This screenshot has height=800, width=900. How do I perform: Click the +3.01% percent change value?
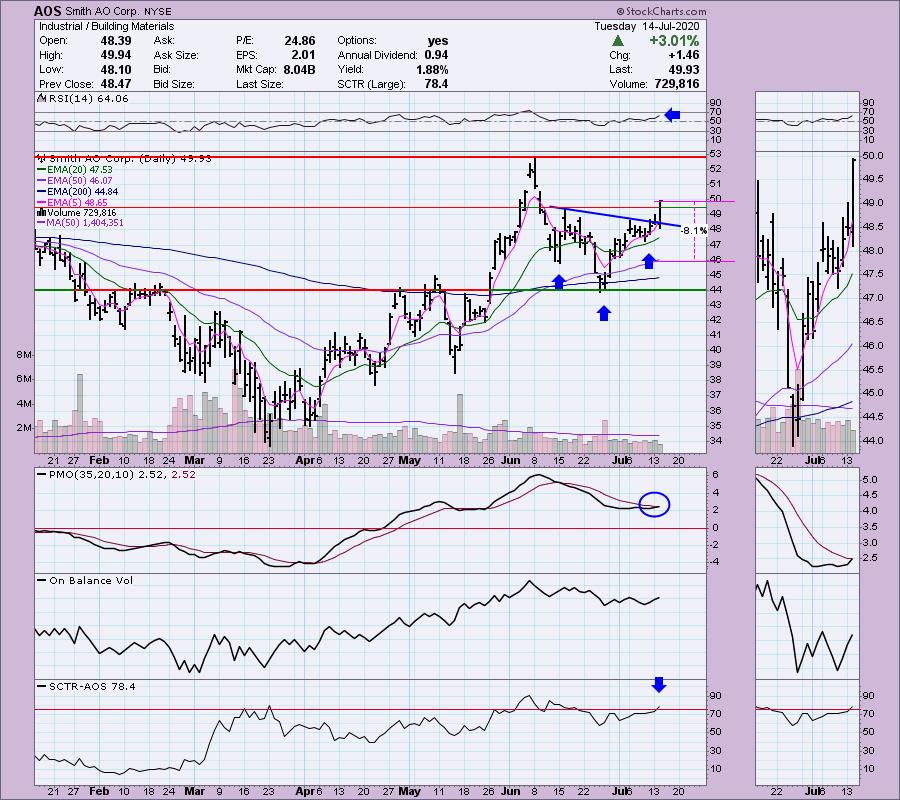(674, 41)
